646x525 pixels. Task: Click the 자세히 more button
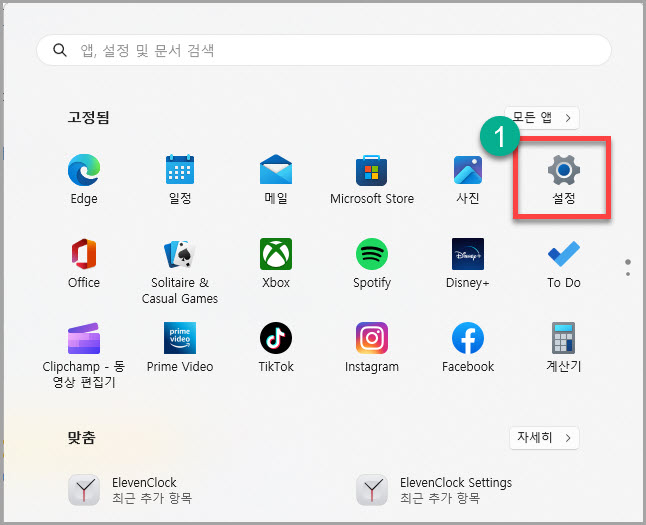click(544, 438)
